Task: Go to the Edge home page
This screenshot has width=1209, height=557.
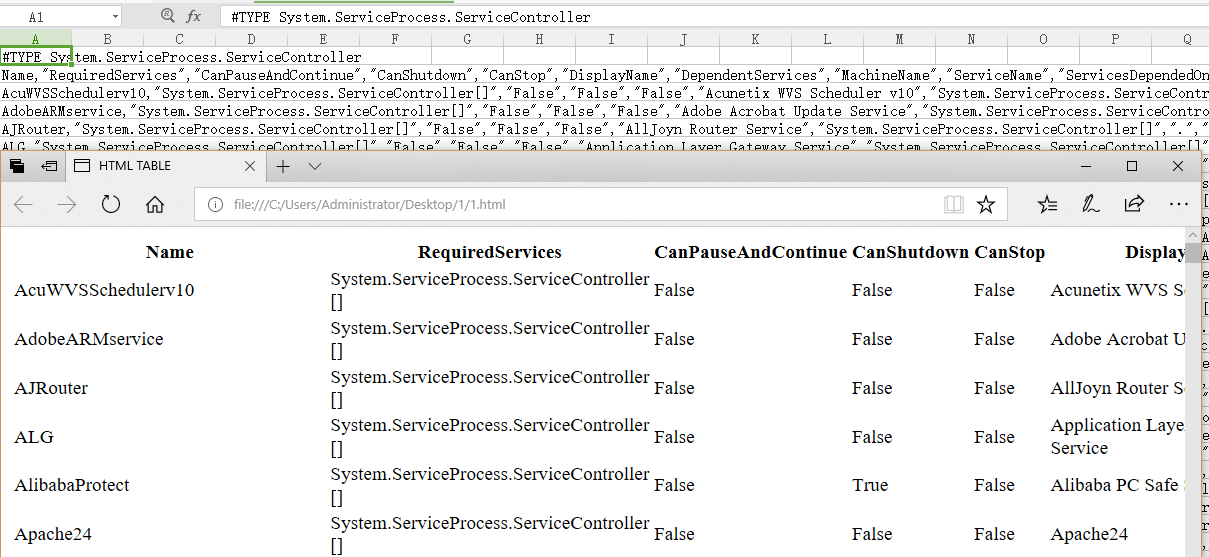Action: point(155,204)
